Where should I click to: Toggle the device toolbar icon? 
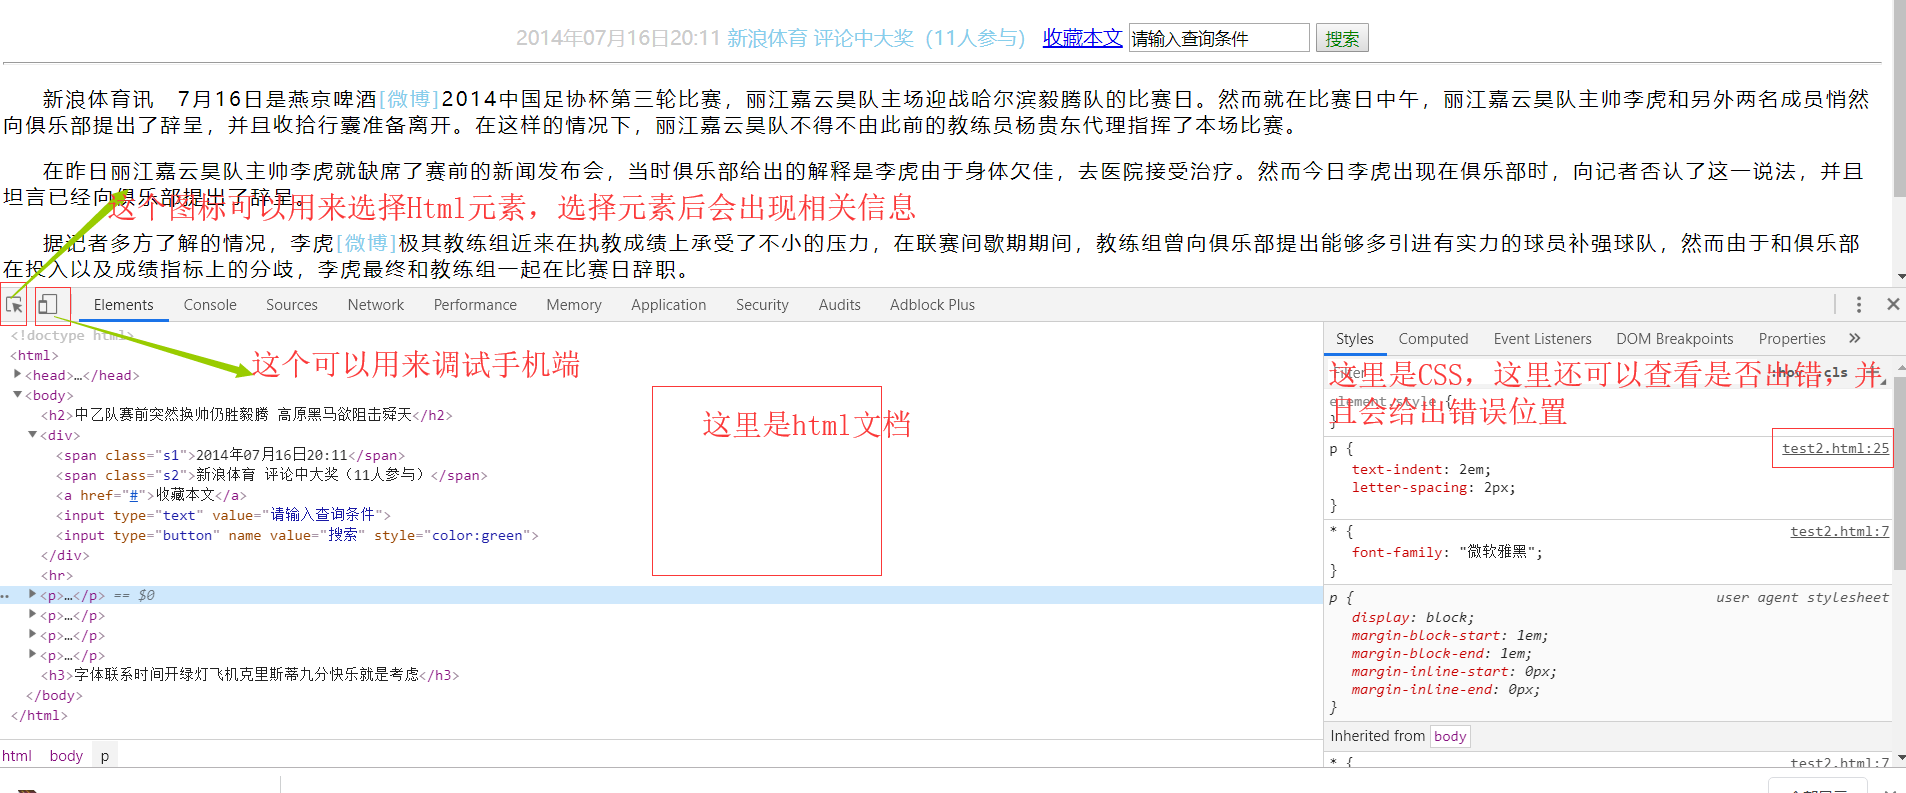coord(48,305)
